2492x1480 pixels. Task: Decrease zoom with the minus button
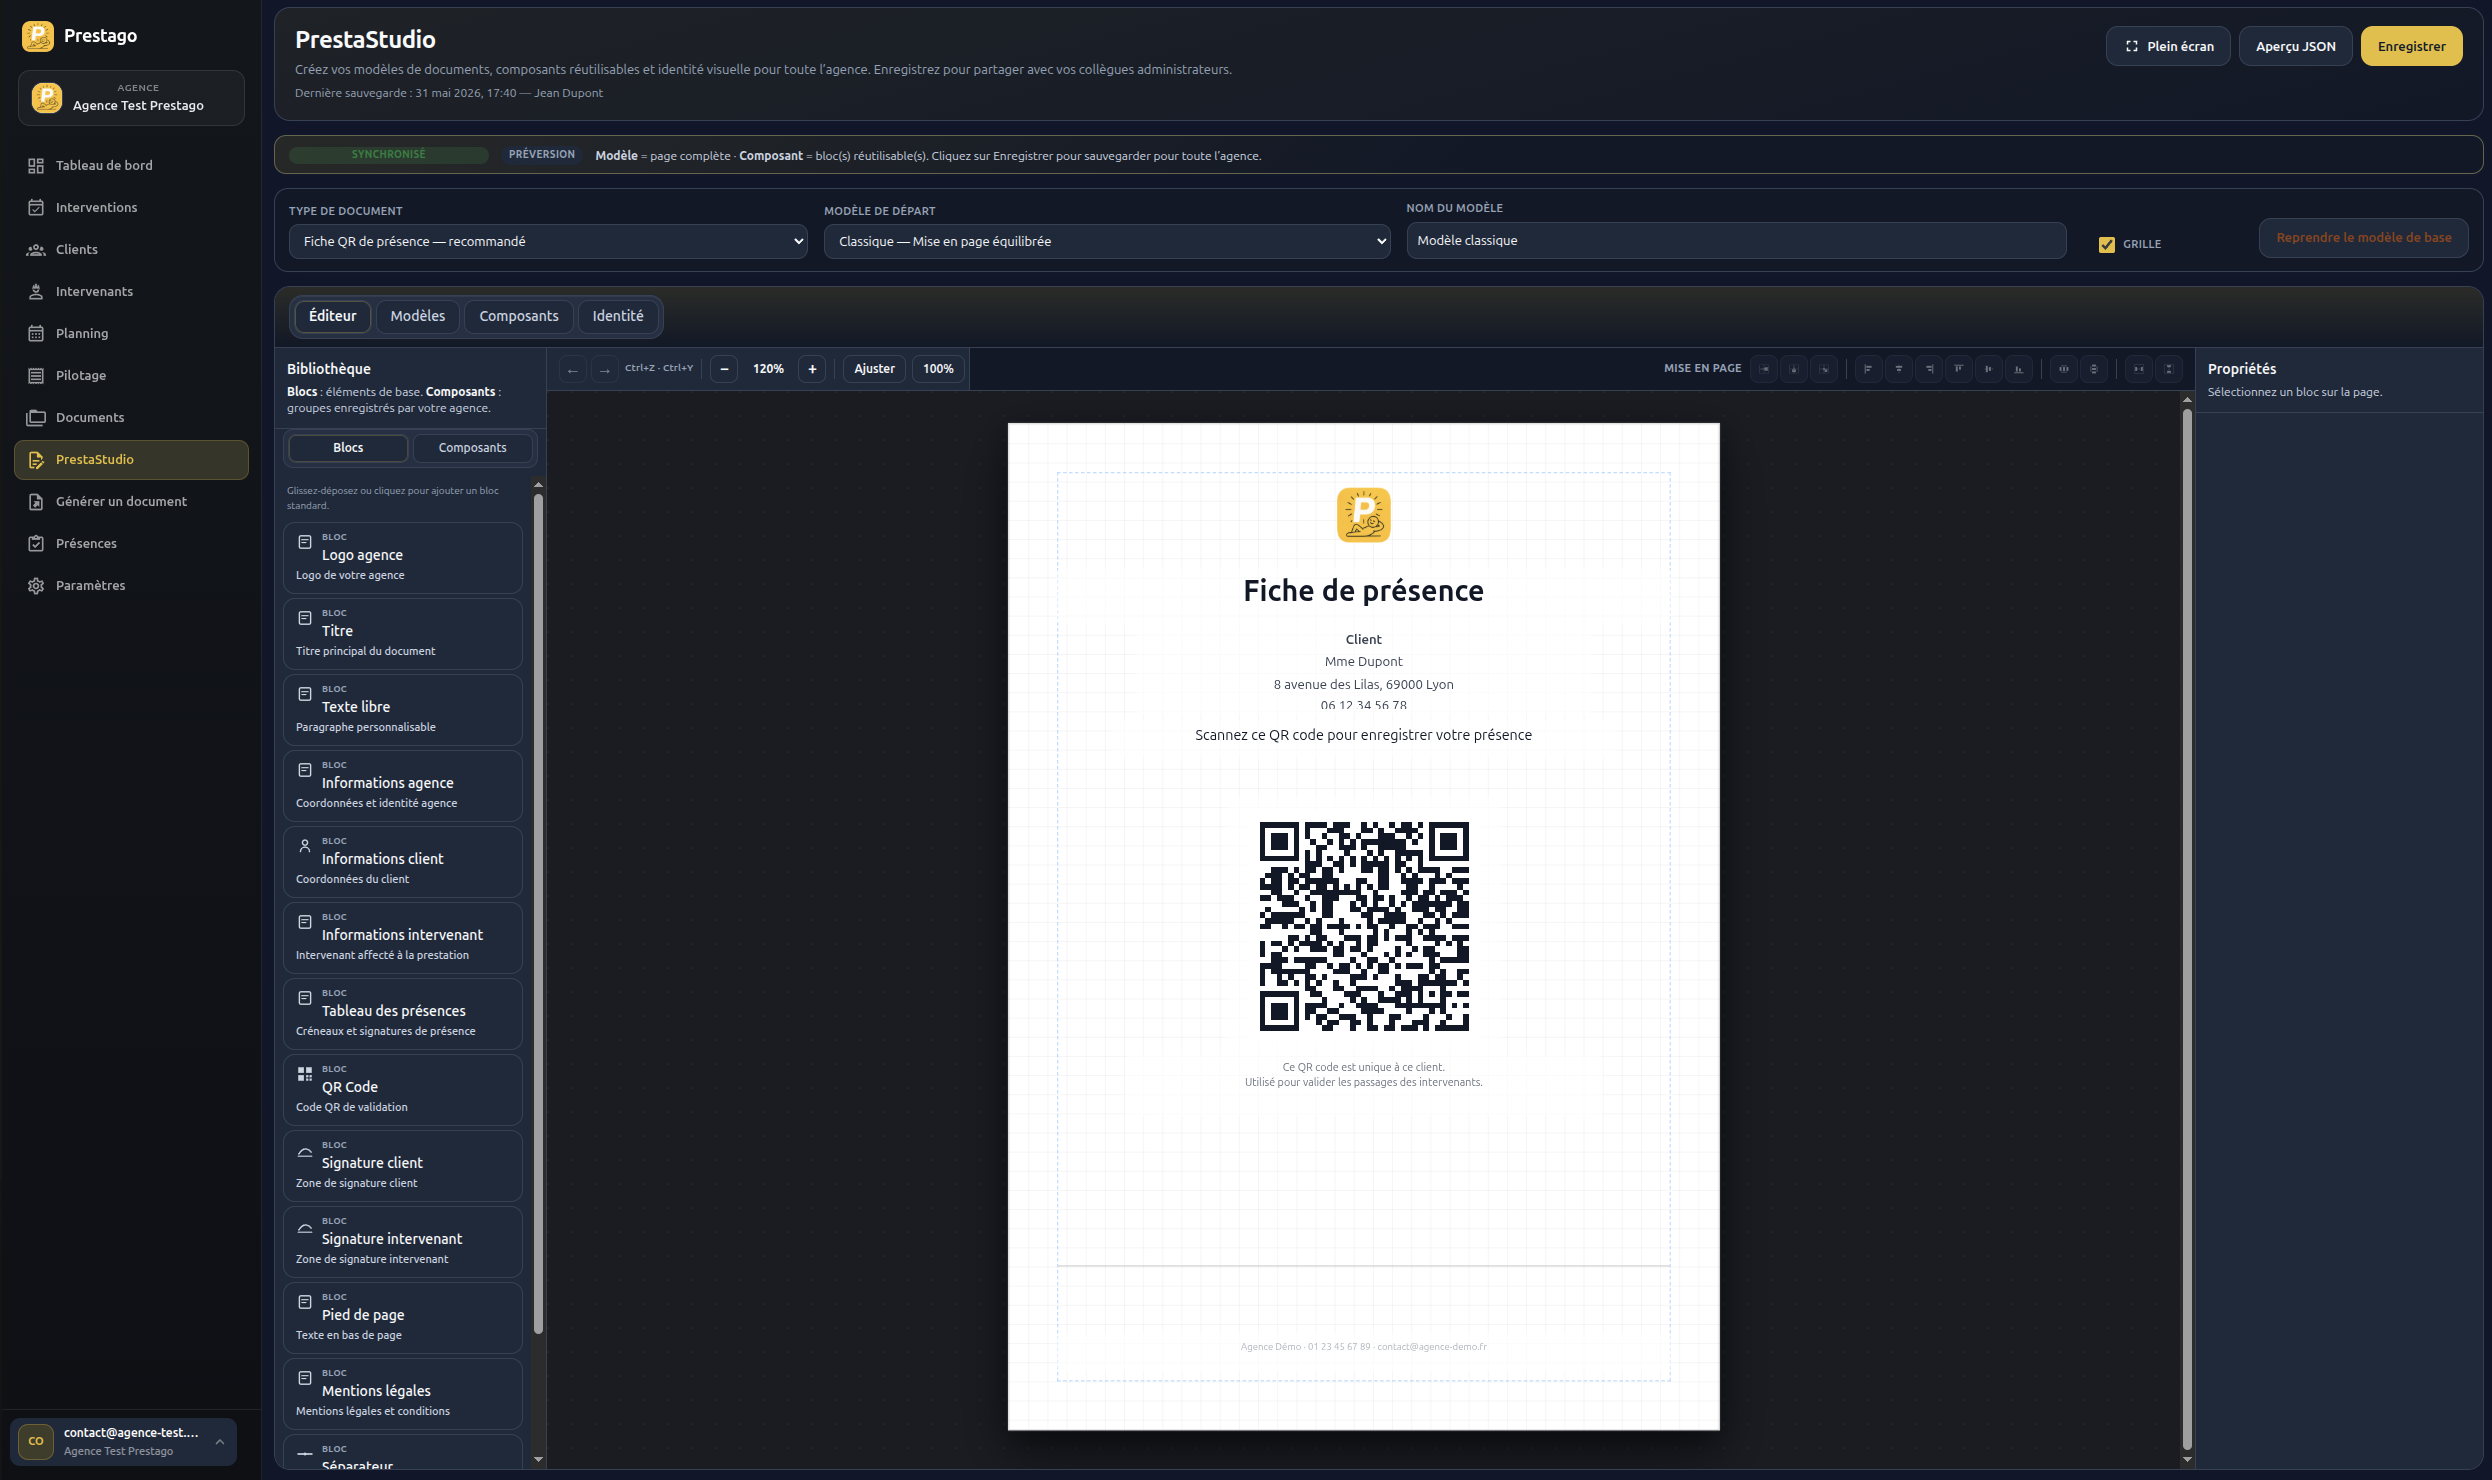pos(724,369)
